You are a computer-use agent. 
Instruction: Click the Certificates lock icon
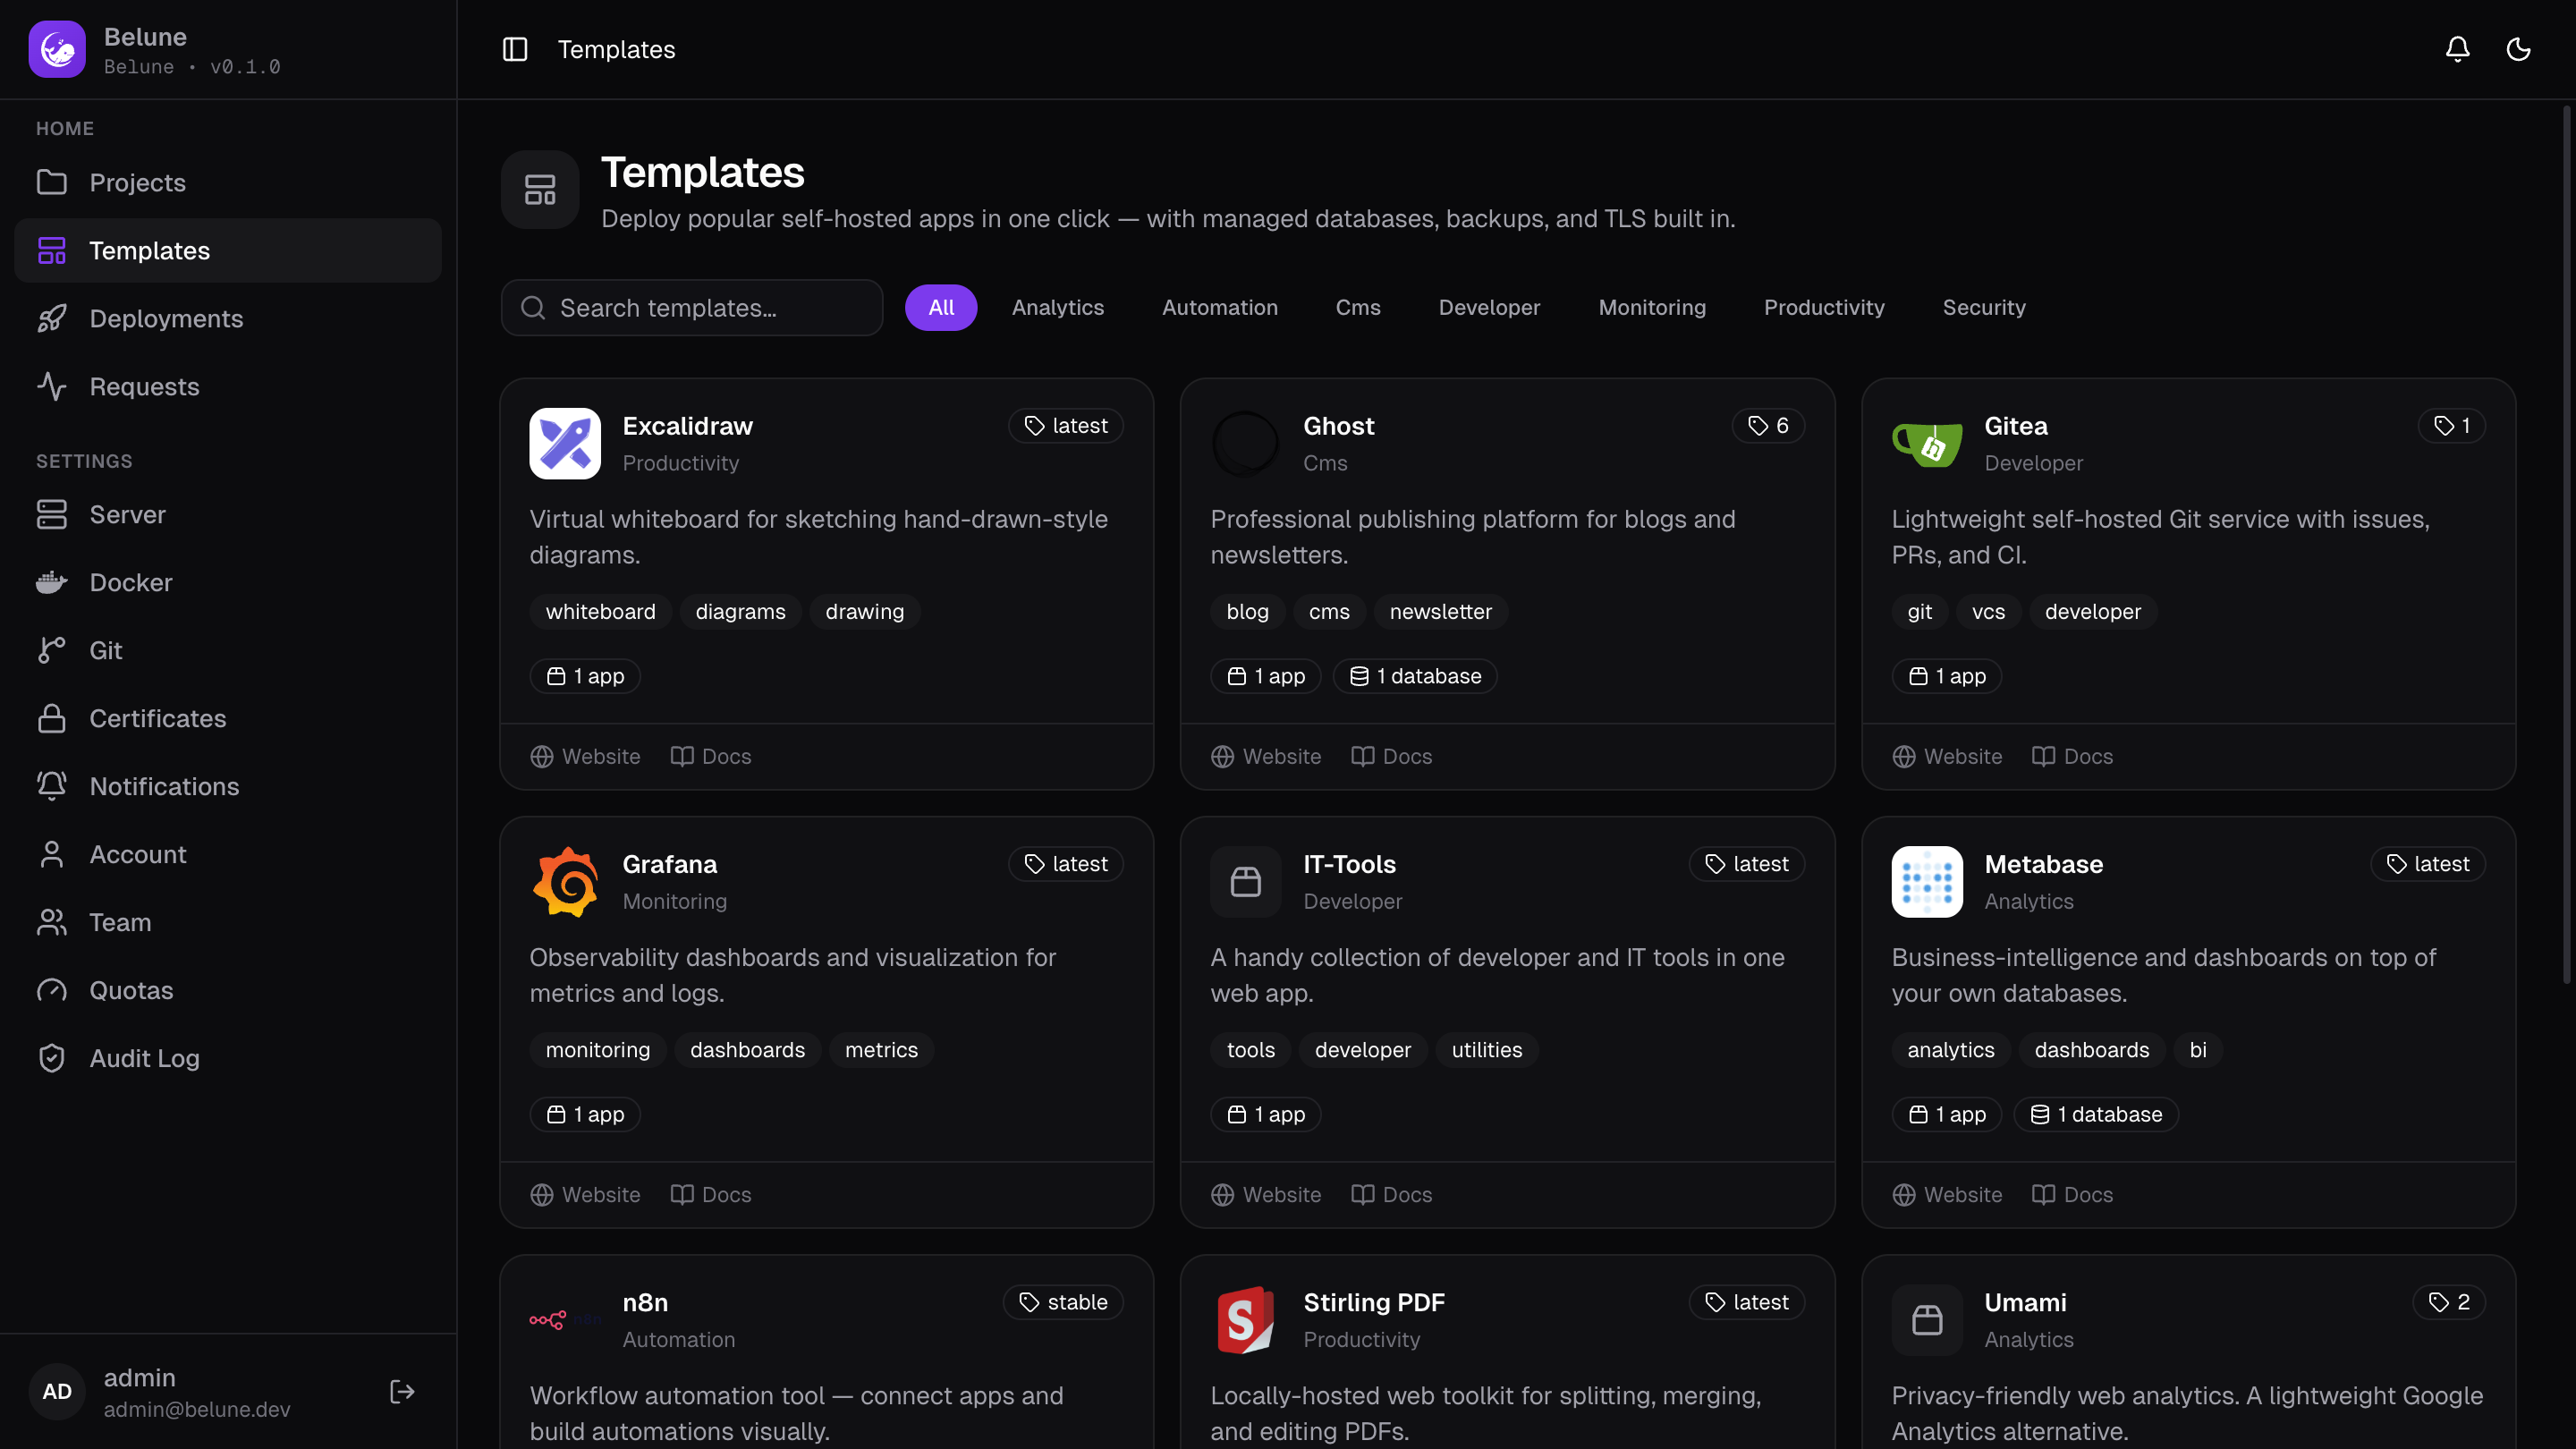52,719
